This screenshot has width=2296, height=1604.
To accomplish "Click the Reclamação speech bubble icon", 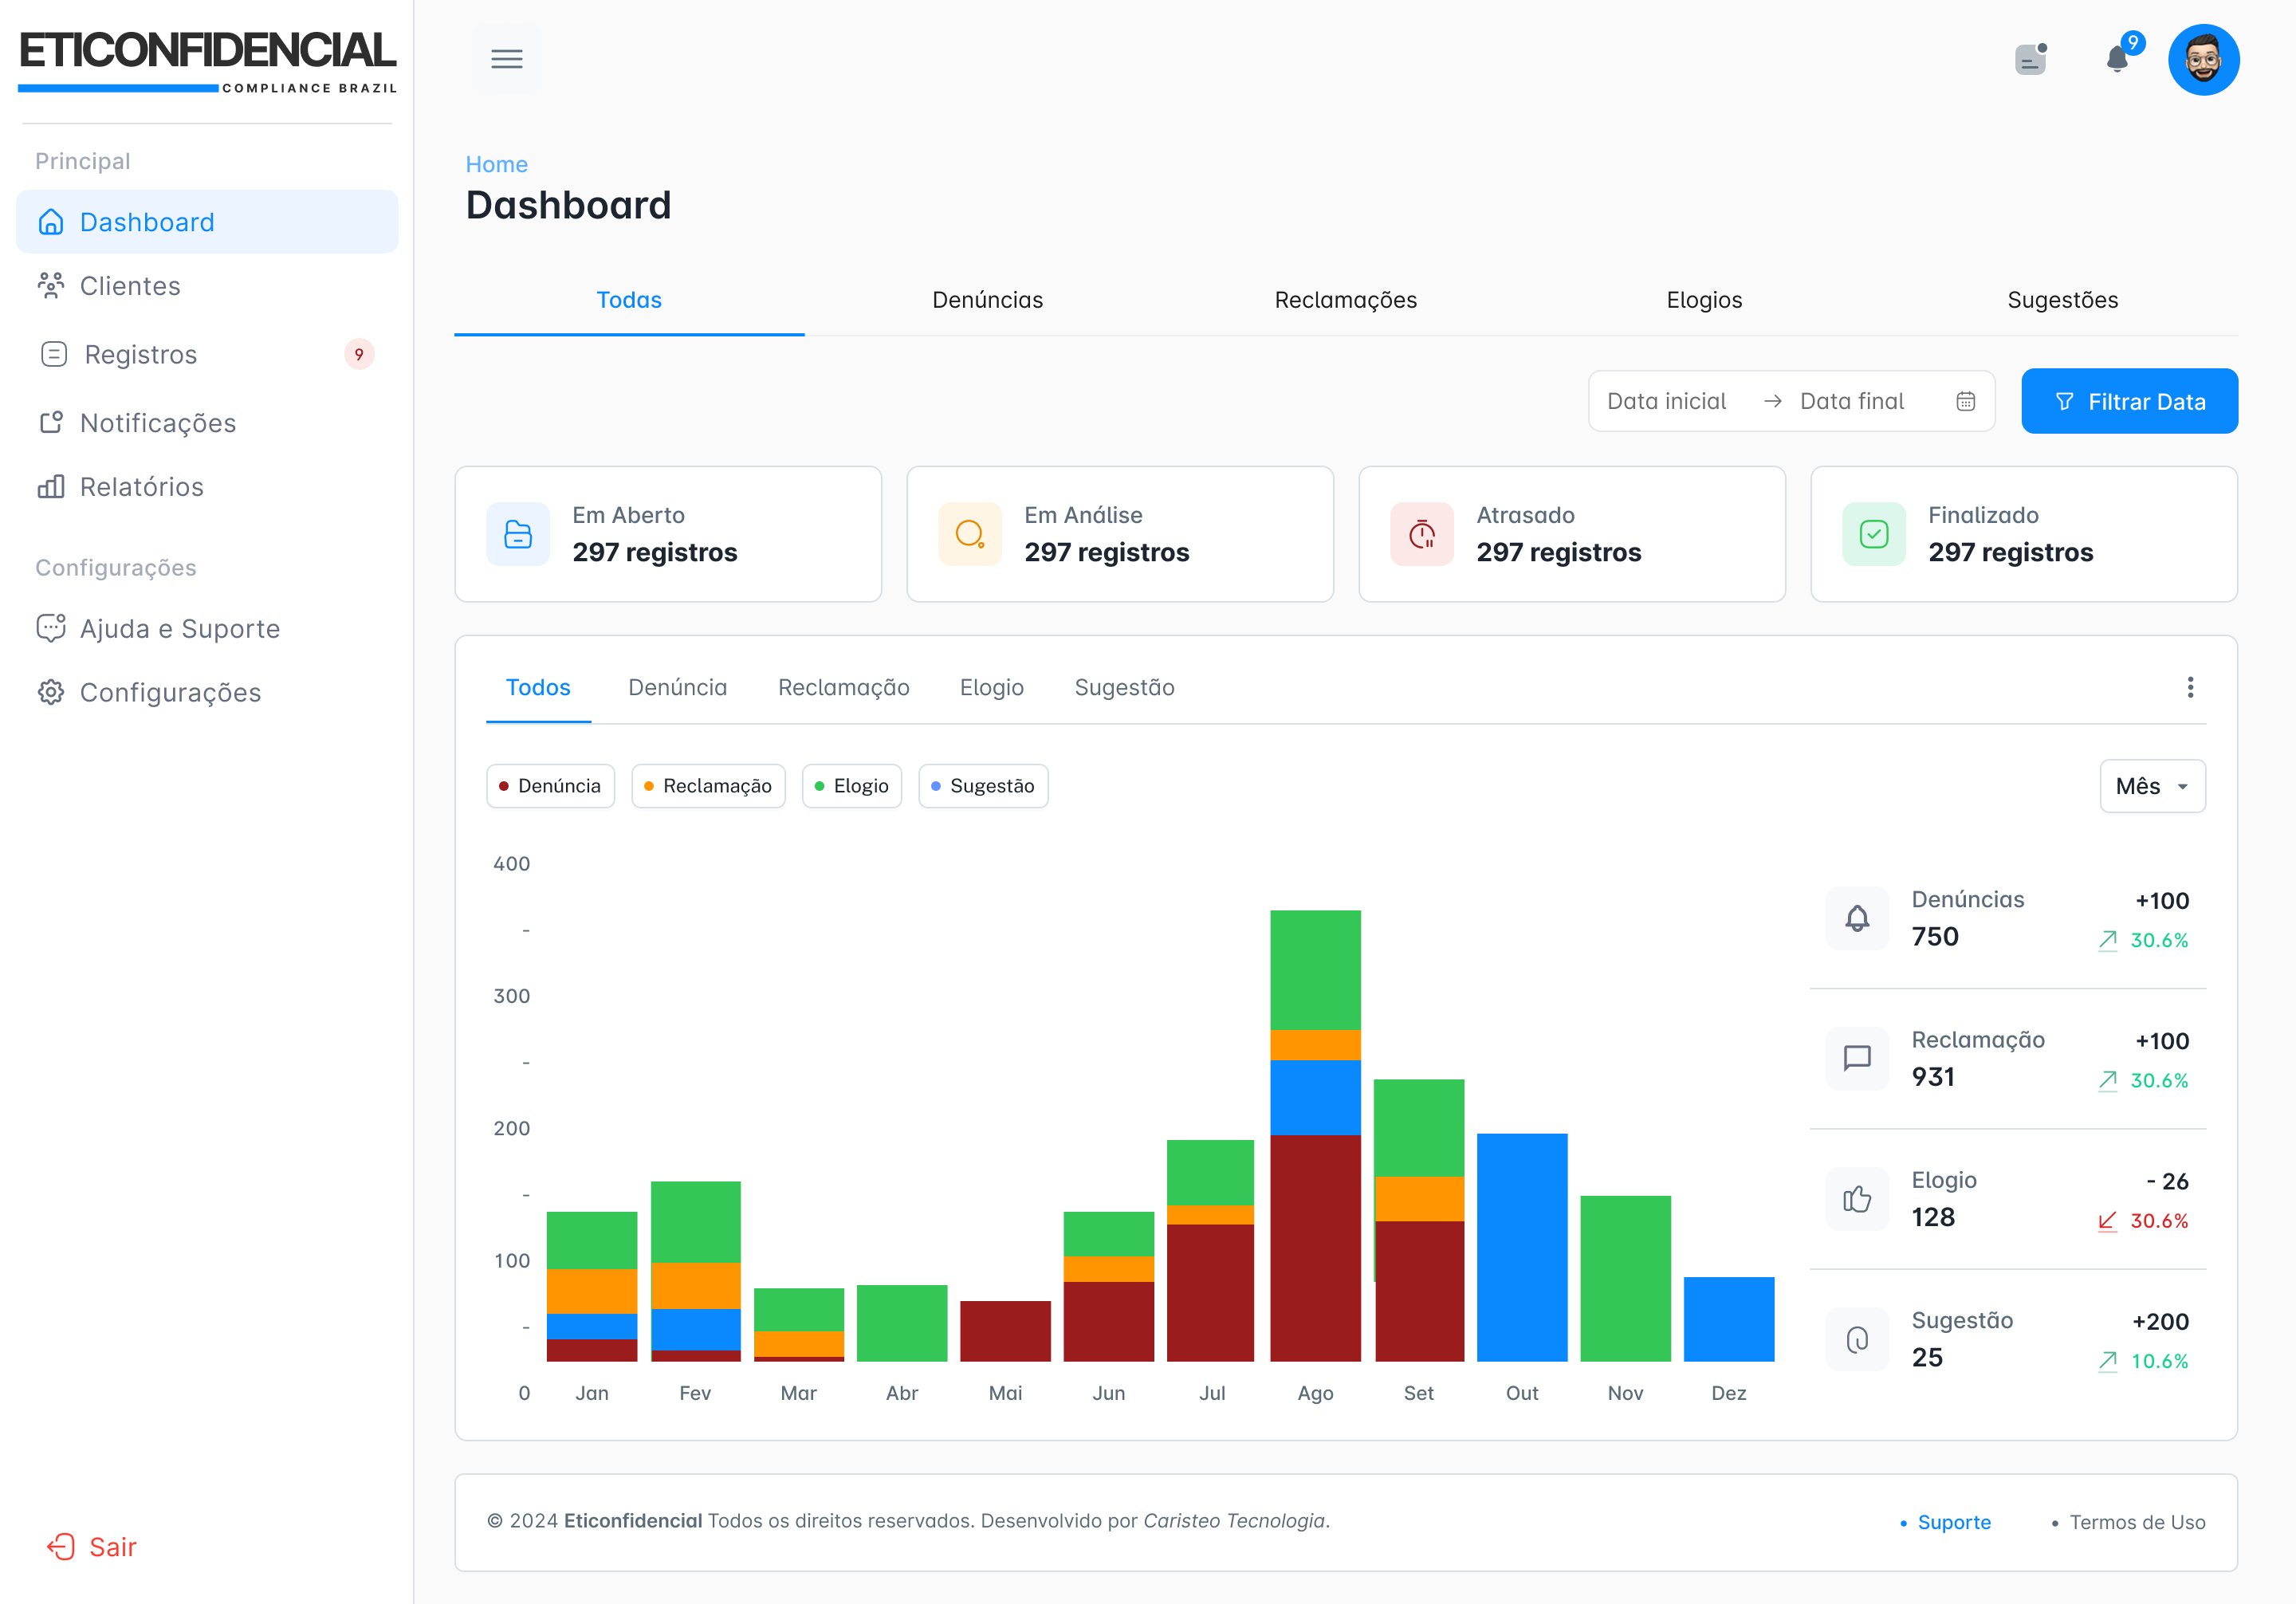I will [1857, 1058].
